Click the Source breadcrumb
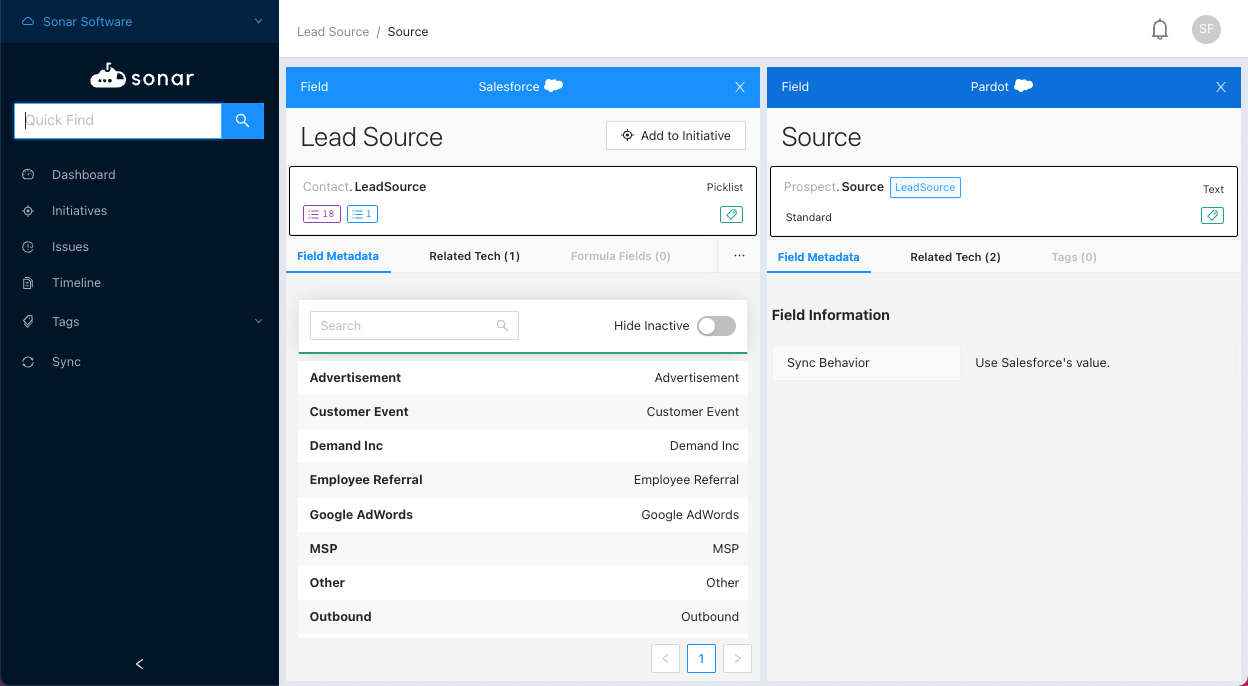The image size is (1248, 686). [x=407, y=32]
